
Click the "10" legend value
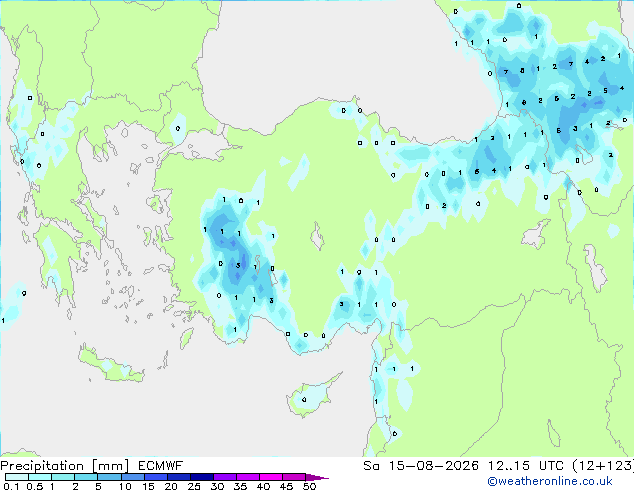[125, 486]
